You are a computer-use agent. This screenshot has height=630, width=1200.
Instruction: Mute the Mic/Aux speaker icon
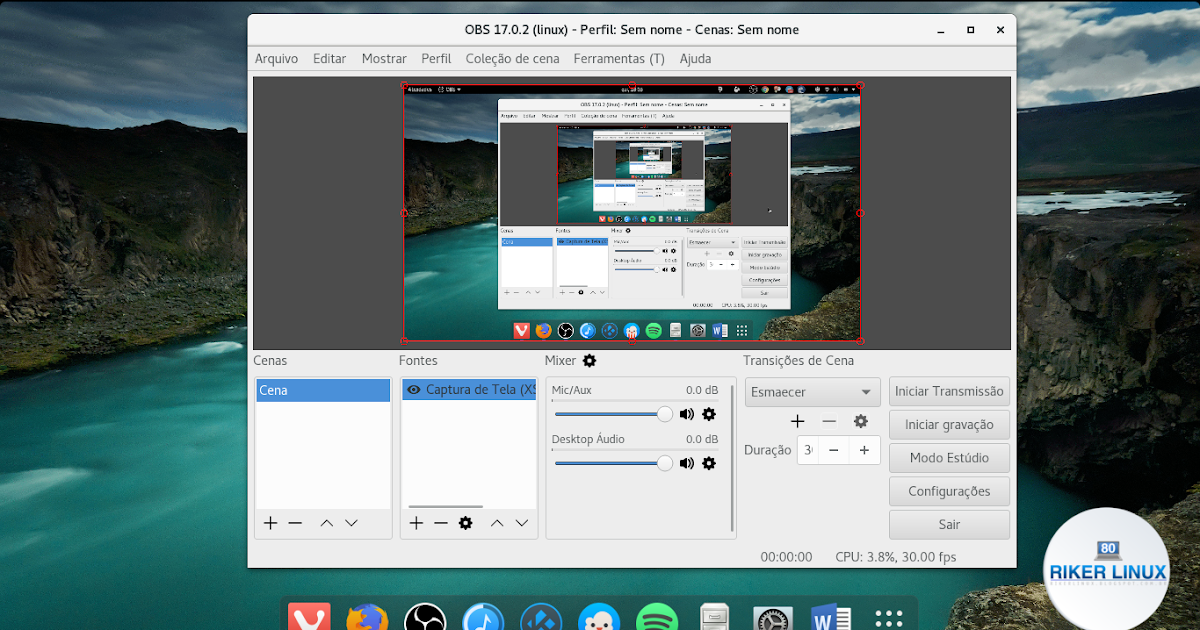point(687,414)
